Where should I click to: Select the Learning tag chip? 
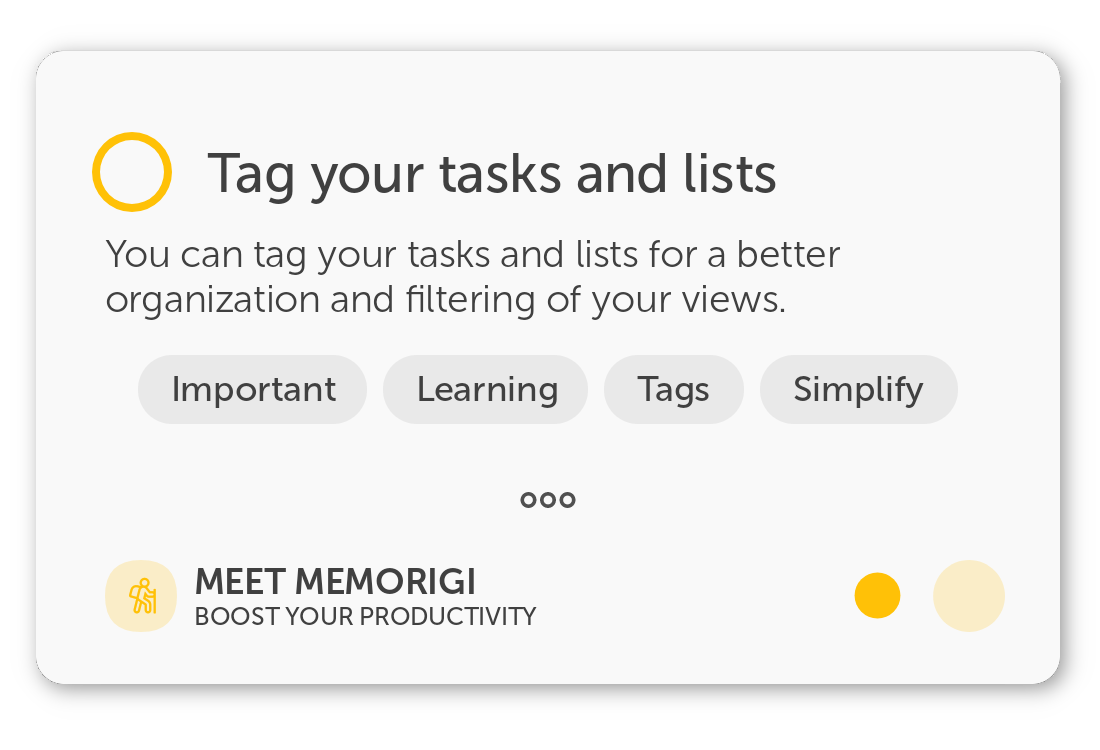(x=486, y=389)
